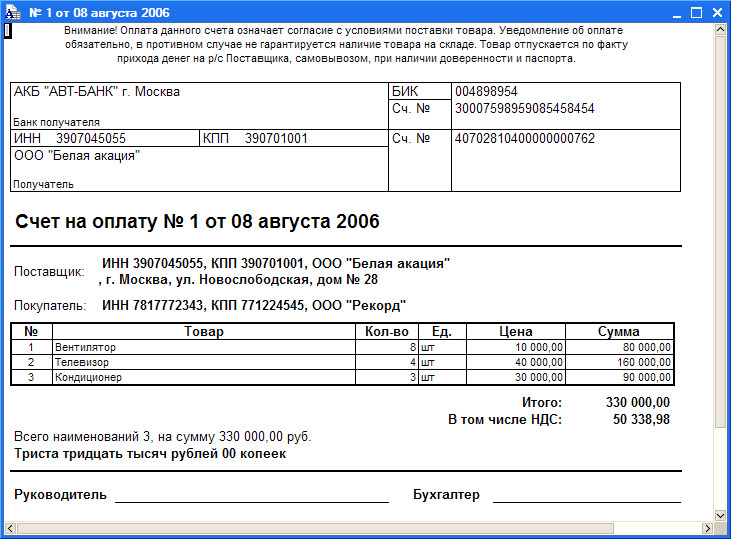The width and height of the screenshot is (731, 539).
Task: Click the Сумма column header
Action: (x=619, y=332)
